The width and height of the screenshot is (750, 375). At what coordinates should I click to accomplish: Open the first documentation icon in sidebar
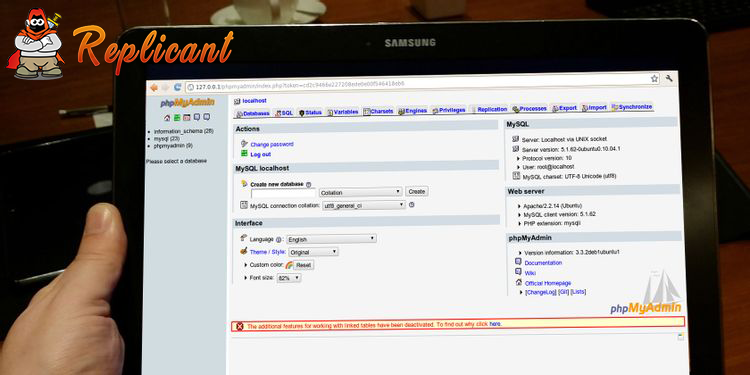pyautogui.click(x=197, y=117)
